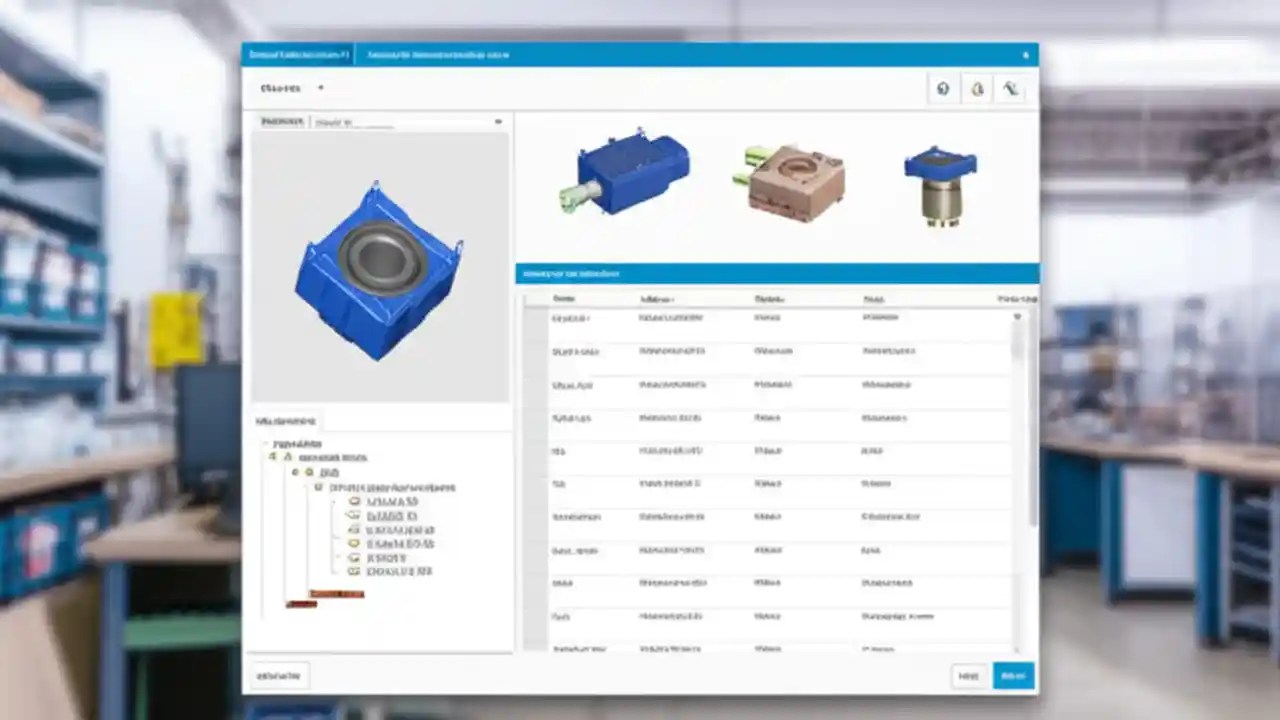This screenshot has width=1280, height=720.
Task: Expand the root node of the parts tree
Action: click(x=264, y=444)
